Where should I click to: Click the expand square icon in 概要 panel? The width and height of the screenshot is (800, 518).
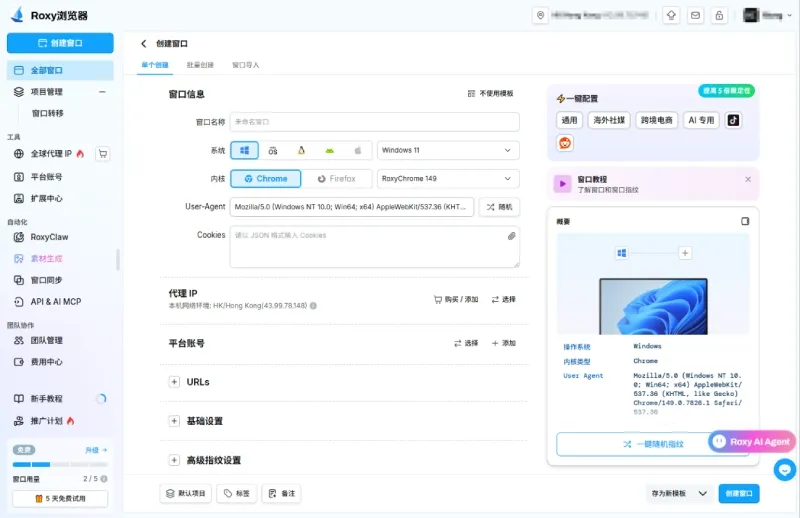(x=745, y=221)
